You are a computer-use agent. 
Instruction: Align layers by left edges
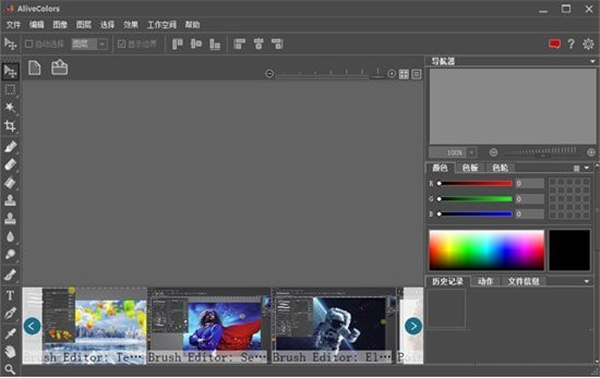coord(240,44)
